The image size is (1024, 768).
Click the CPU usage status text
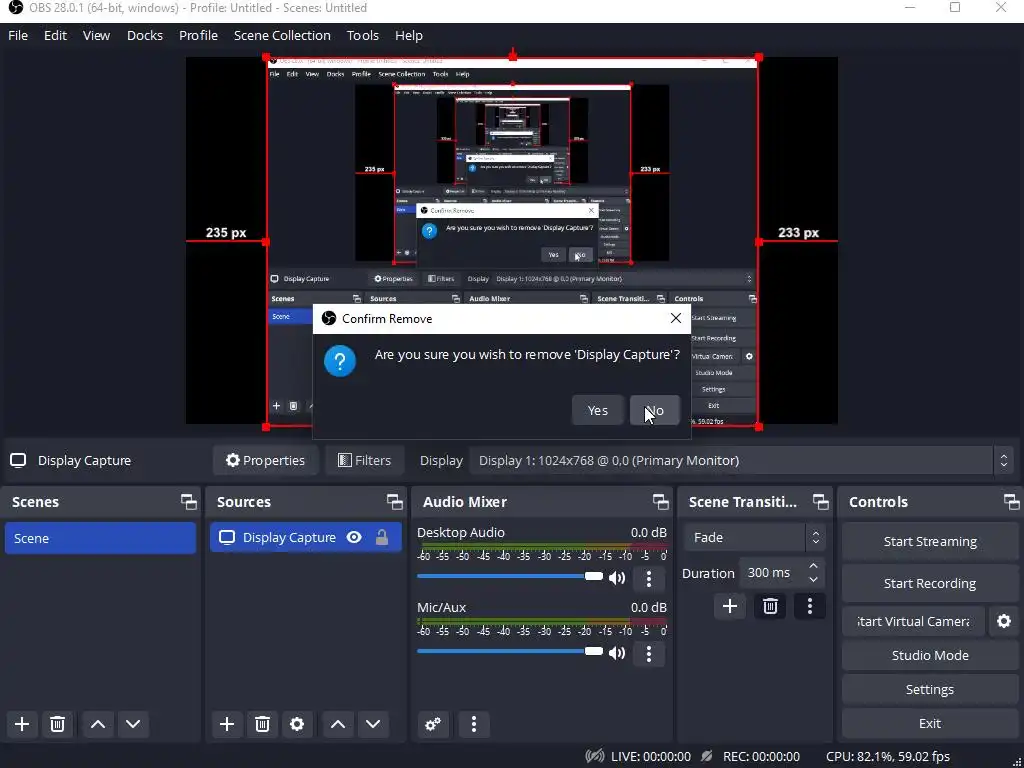tap(888, 756)
